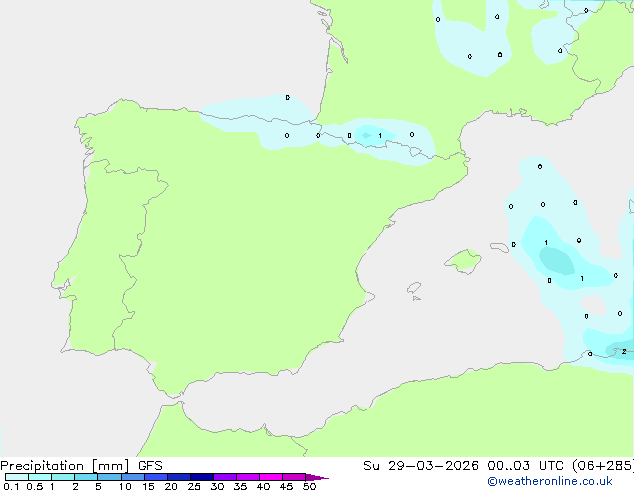This screenshot has height=490, width=634.
Task: Click the '45' legend scale label
Action: (x=286, y=486)
